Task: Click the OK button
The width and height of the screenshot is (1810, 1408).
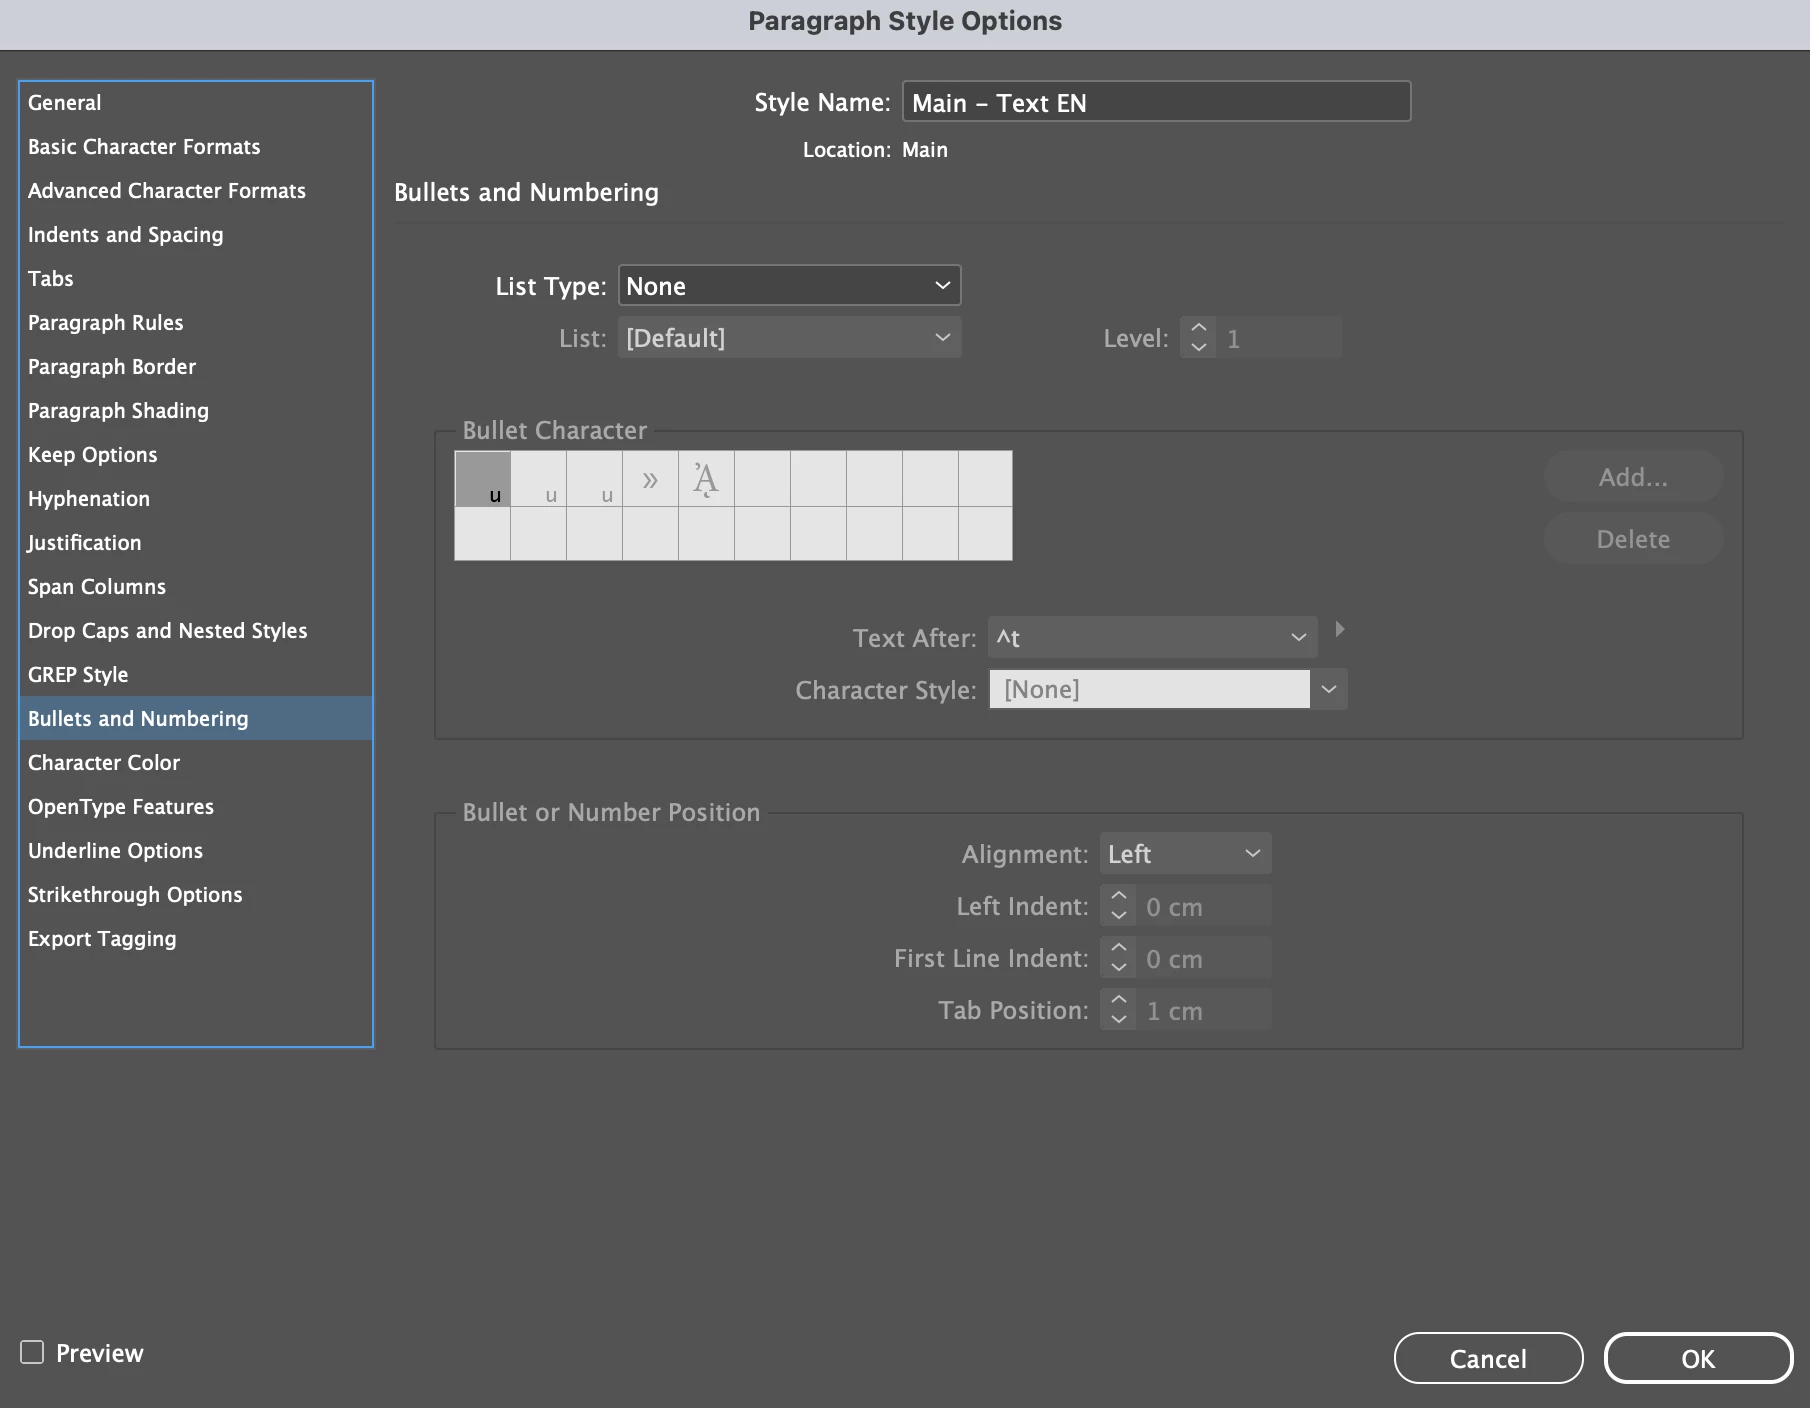Action: pyautogui.click(x=1698, y=1358)
